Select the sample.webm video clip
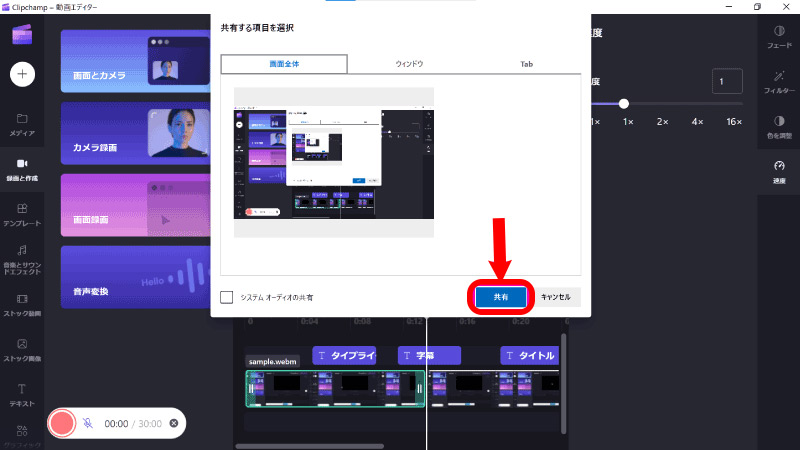Screen dimensions: 800x450 (x=335, y=389)
